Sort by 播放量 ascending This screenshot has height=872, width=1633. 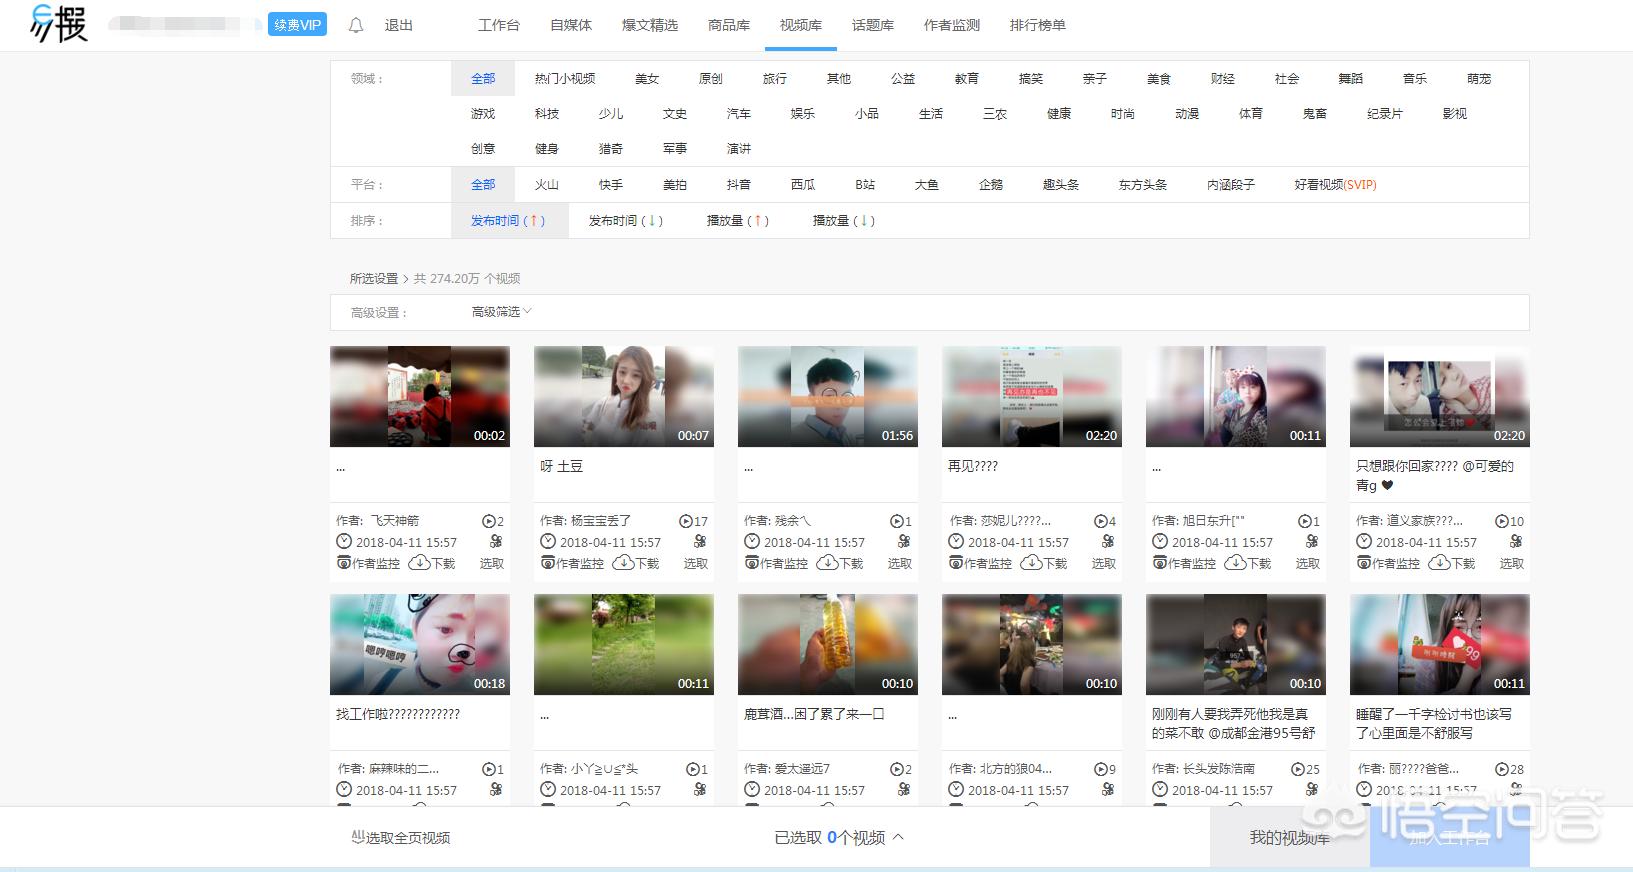[x=737, y=220]
